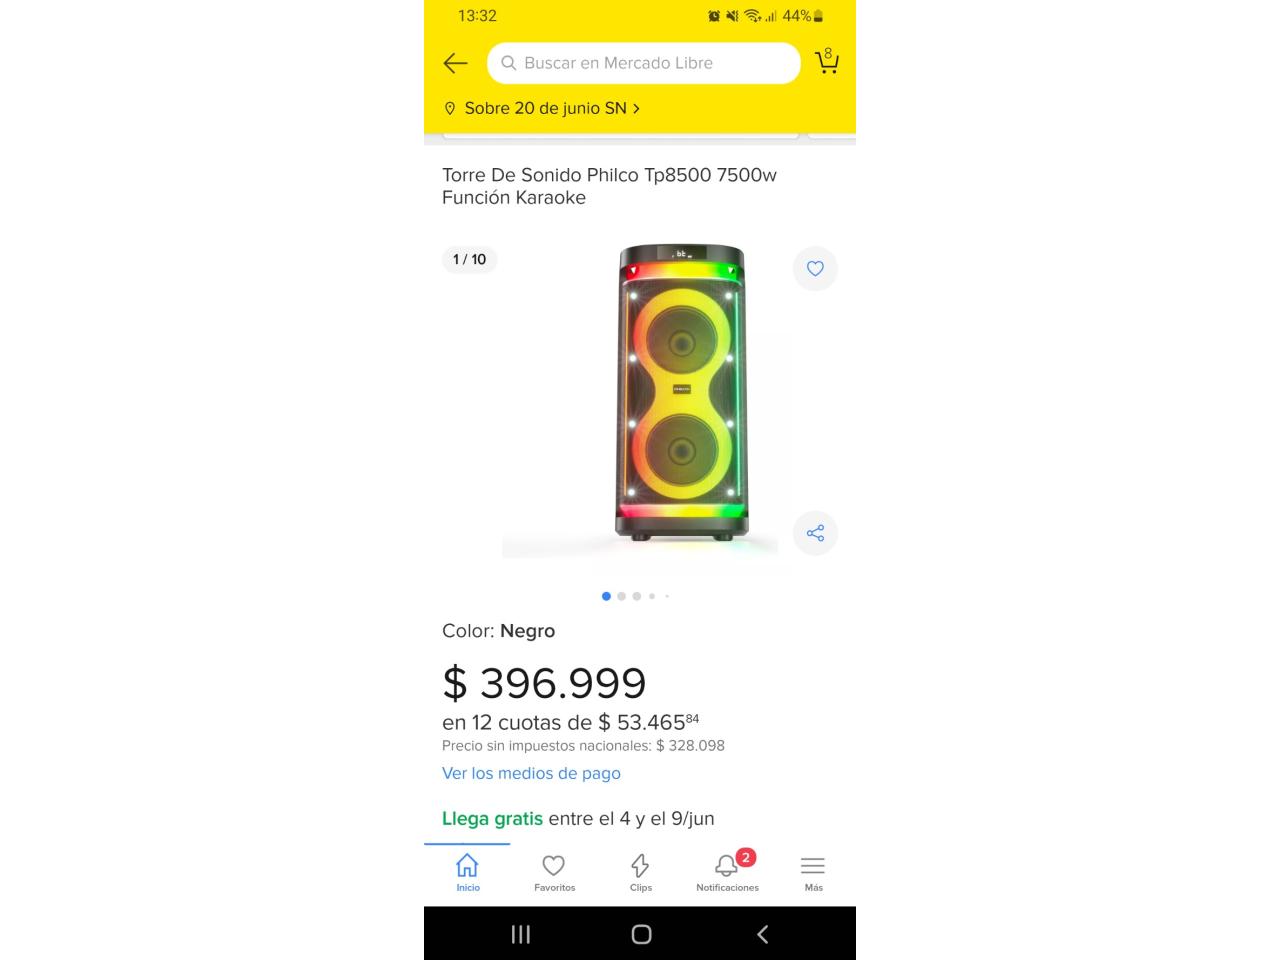Open the Favoritos tab
1280x960 pixels.
tap(554, 873)
